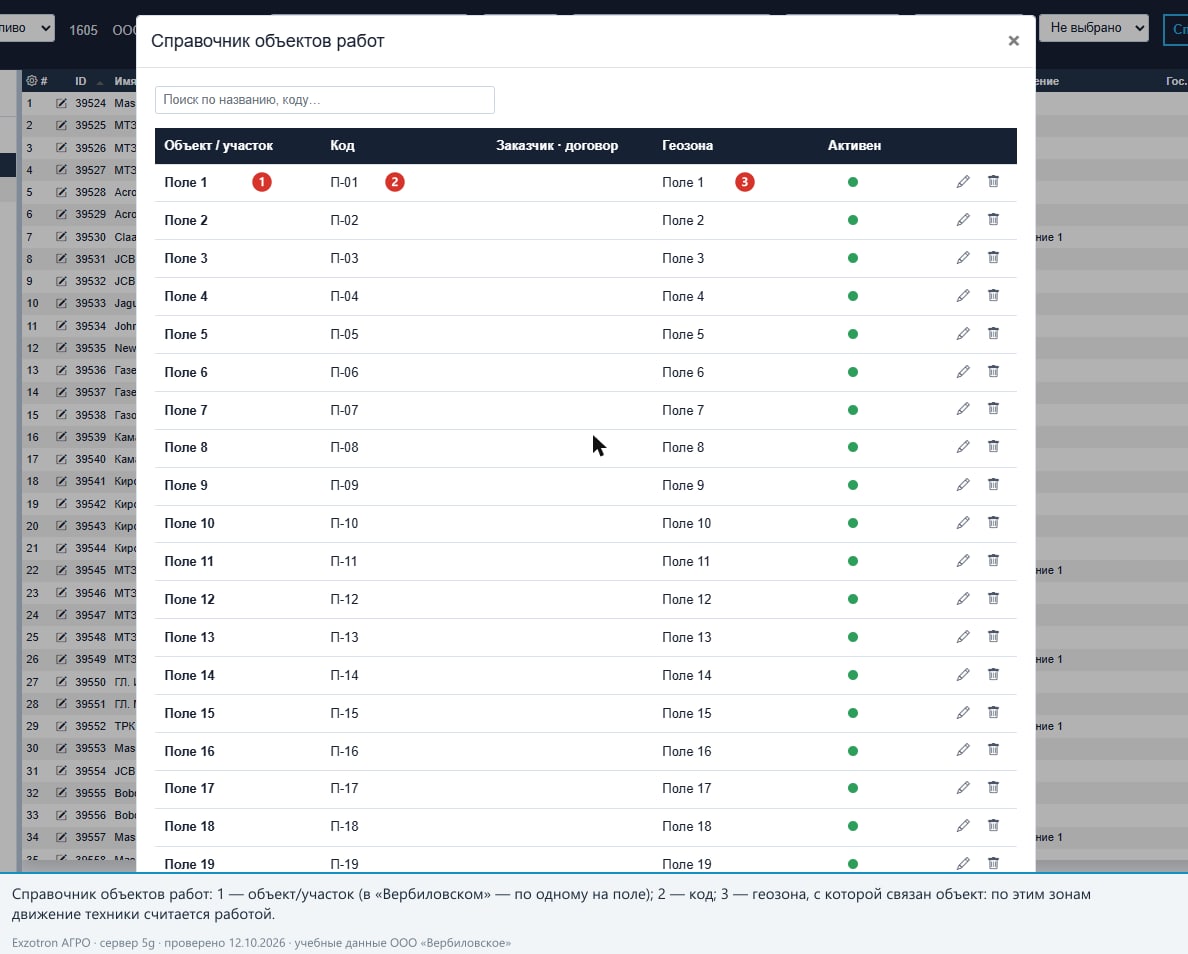The width and height of the screenshot is (1188, 954).
Task: Edit the Поле 6 object
Action: pos(963,371)
